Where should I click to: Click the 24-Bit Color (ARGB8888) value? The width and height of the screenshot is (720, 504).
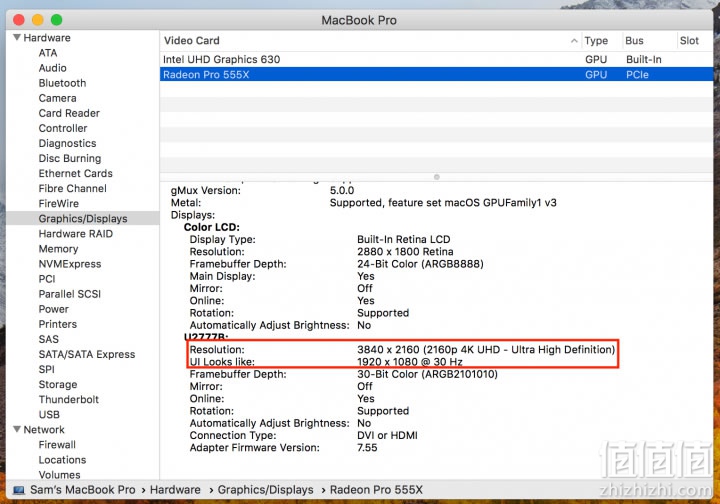point(420,264)
